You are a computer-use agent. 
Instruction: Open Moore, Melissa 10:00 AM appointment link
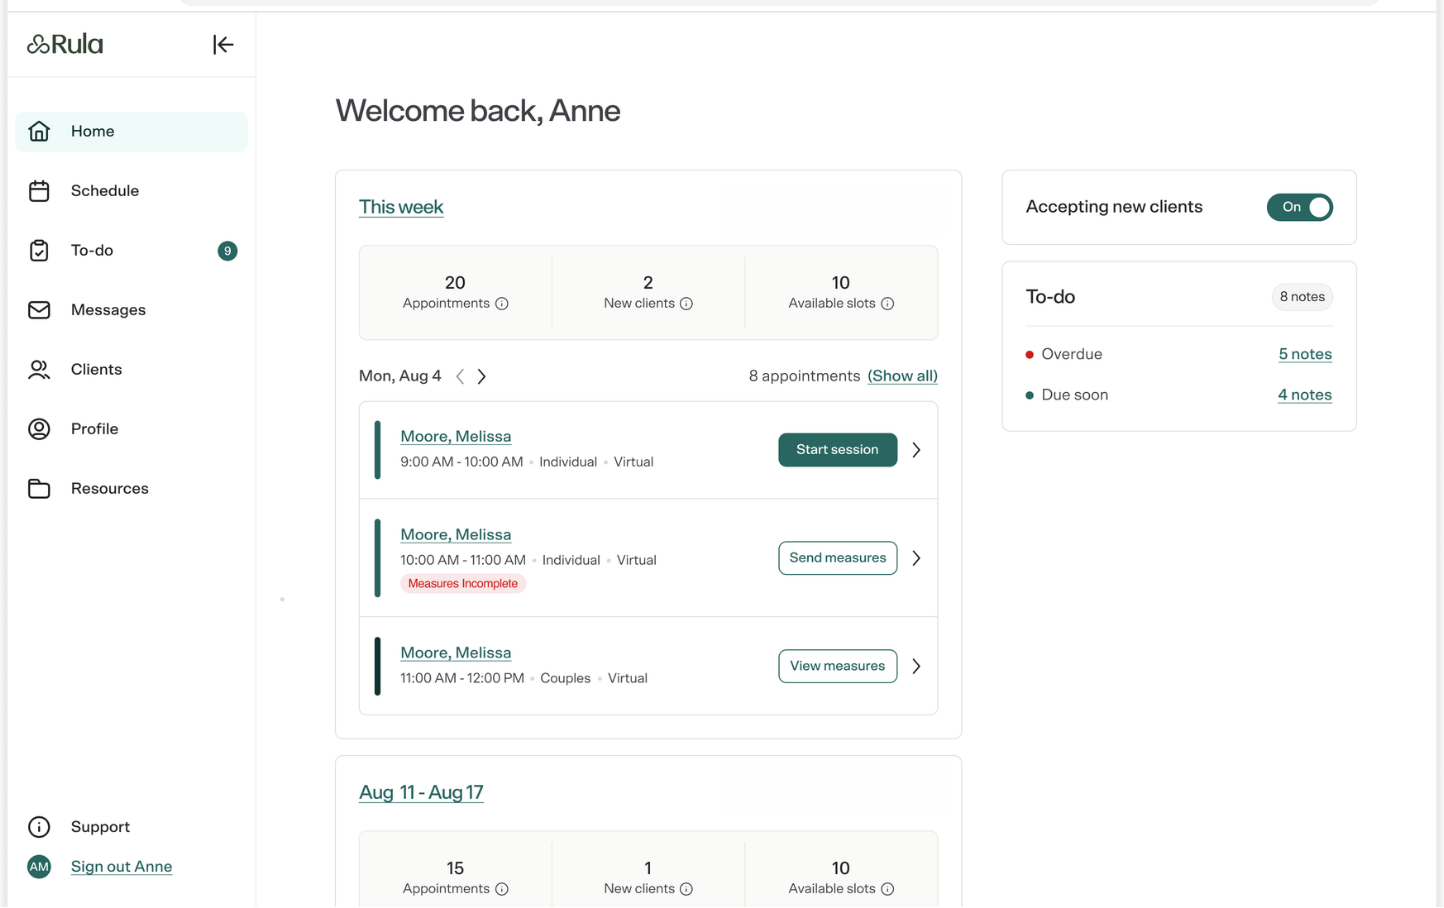point(456,534)
